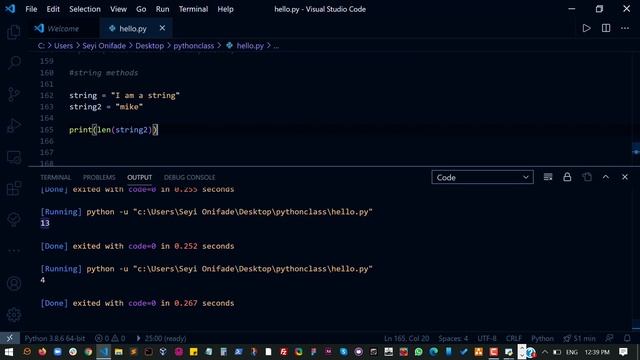The height and width of the screenshot is (360, 640).
Task: Open the Help menu
Action: pyautogui.click(x=225, y=9)
